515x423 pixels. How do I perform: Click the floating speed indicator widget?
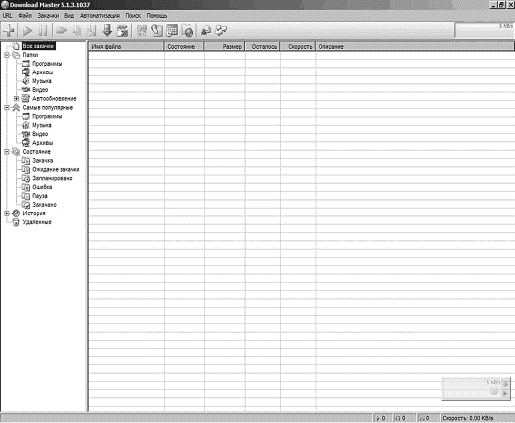coord(476,389)
